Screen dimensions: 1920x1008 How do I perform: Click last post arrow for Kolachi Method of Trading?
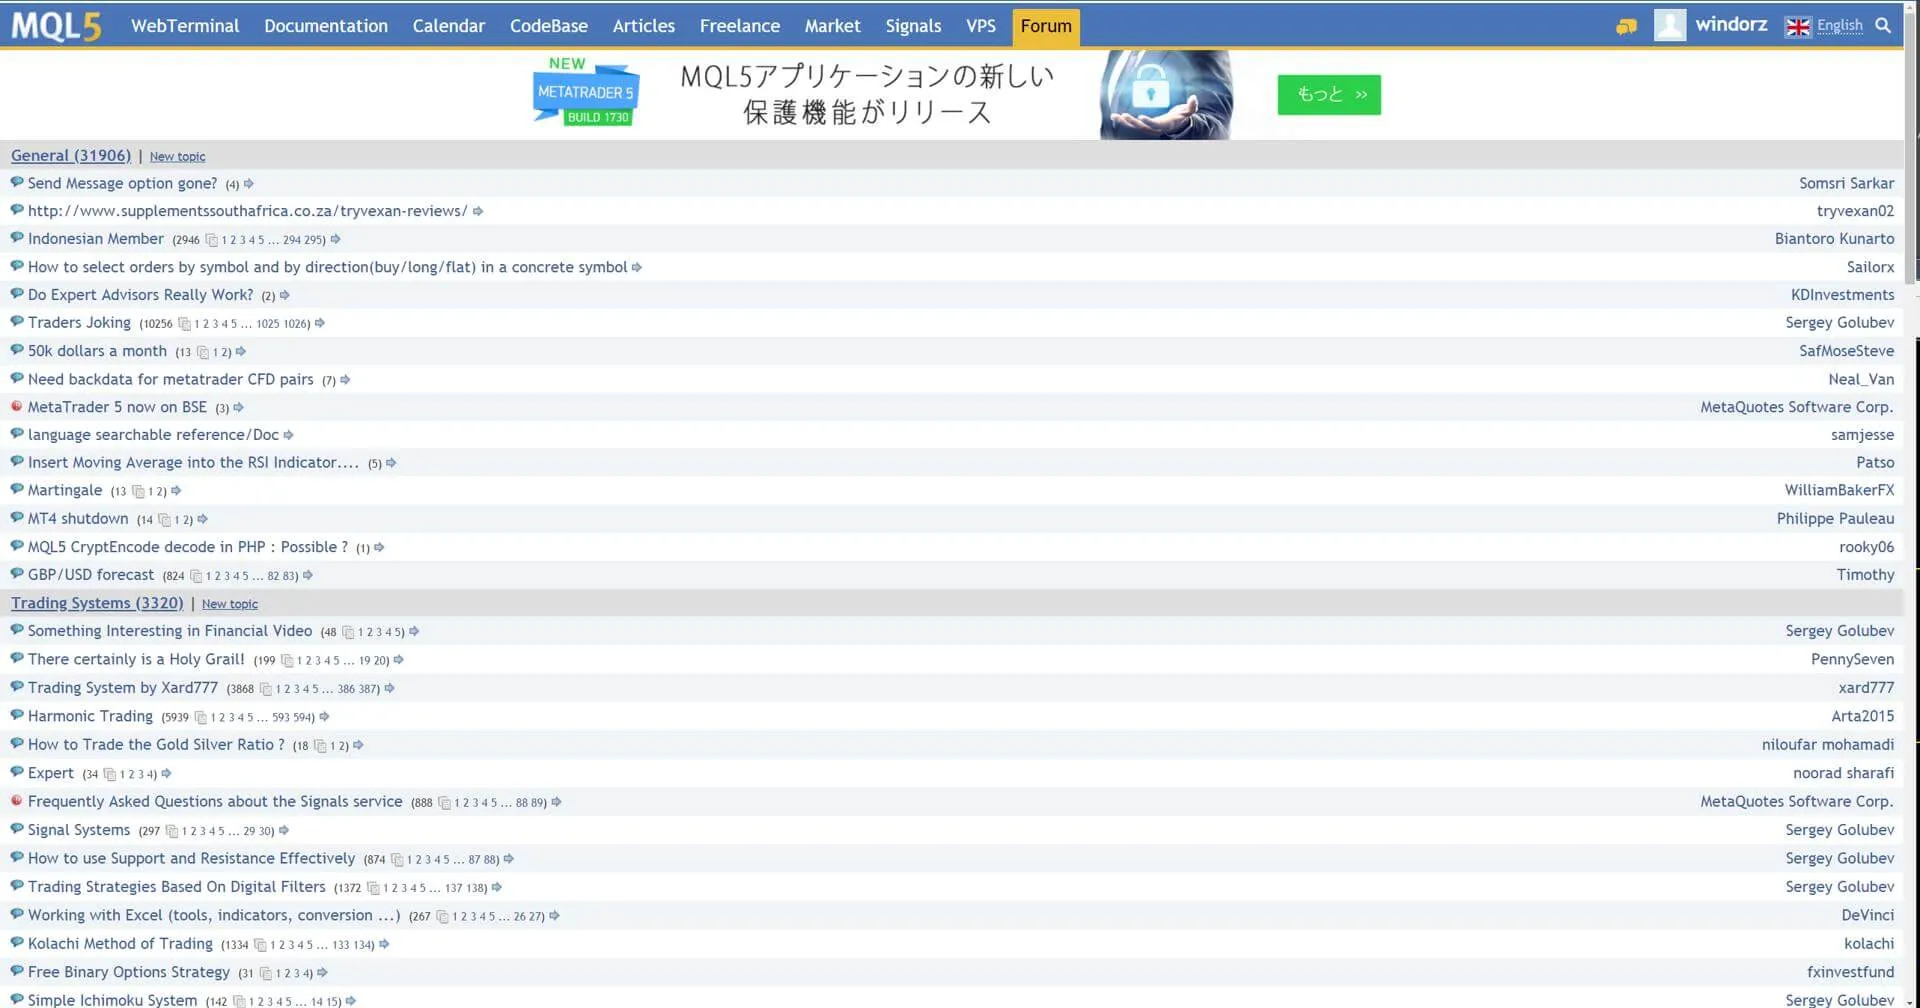point(384,944)
